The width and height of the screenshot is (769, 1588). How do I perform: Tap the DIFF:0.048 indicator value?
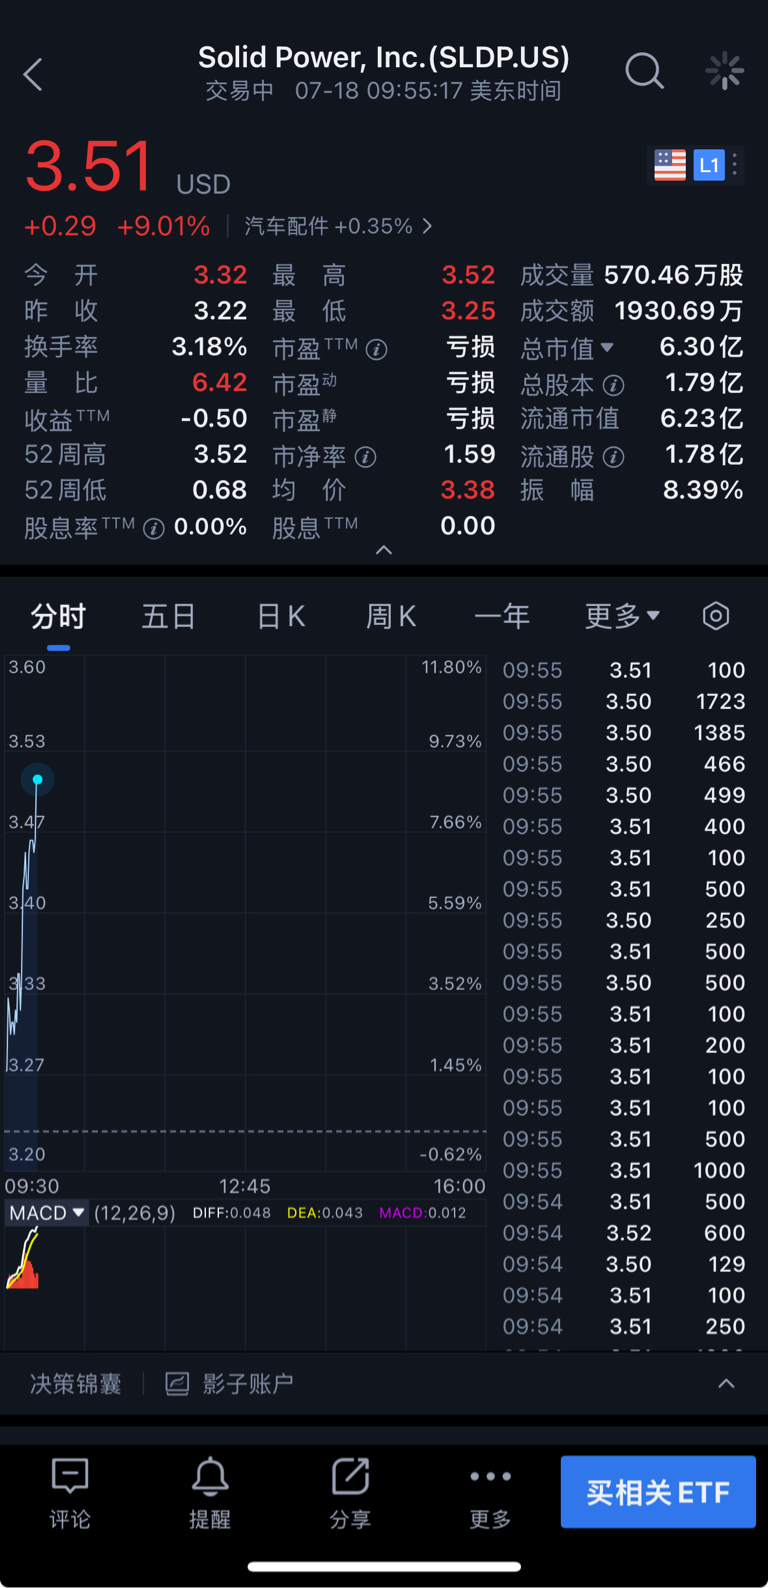pos(231,1213)
